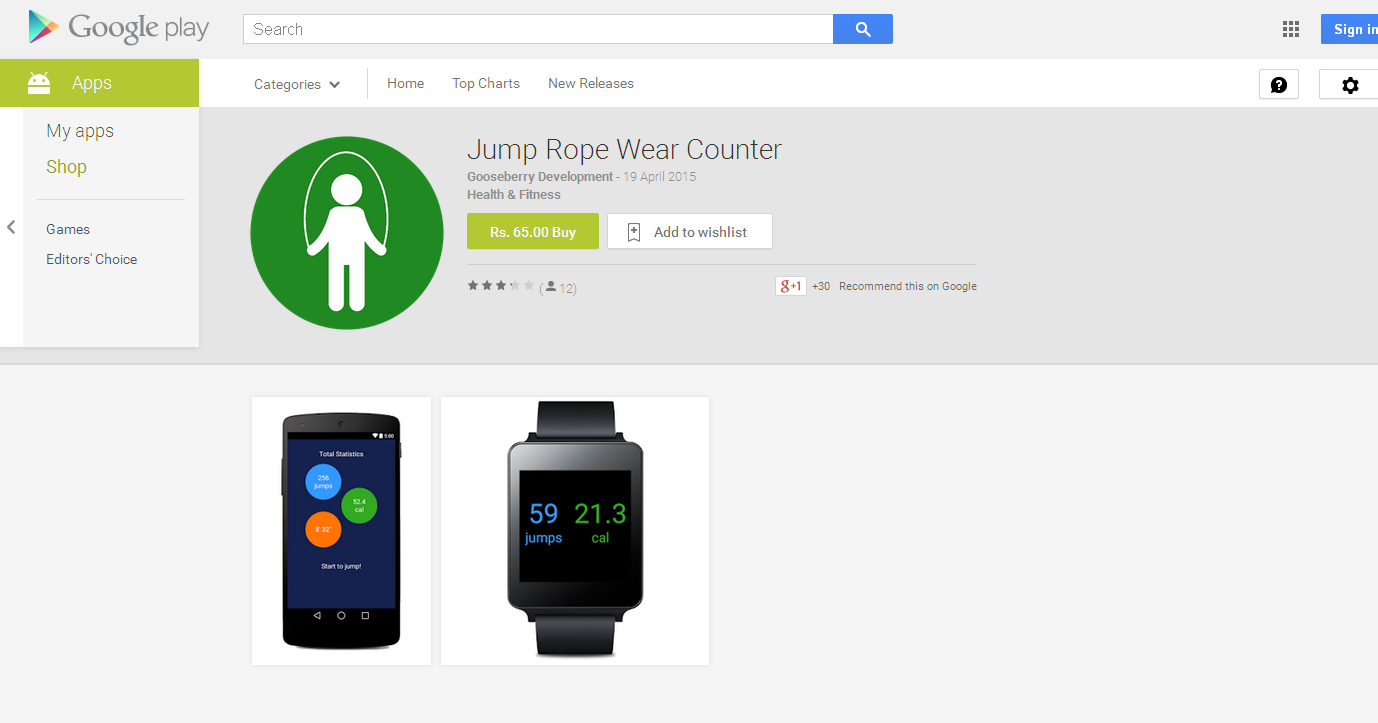
Task: Open the Top Charts tab
Action: (x=486, y=83)
